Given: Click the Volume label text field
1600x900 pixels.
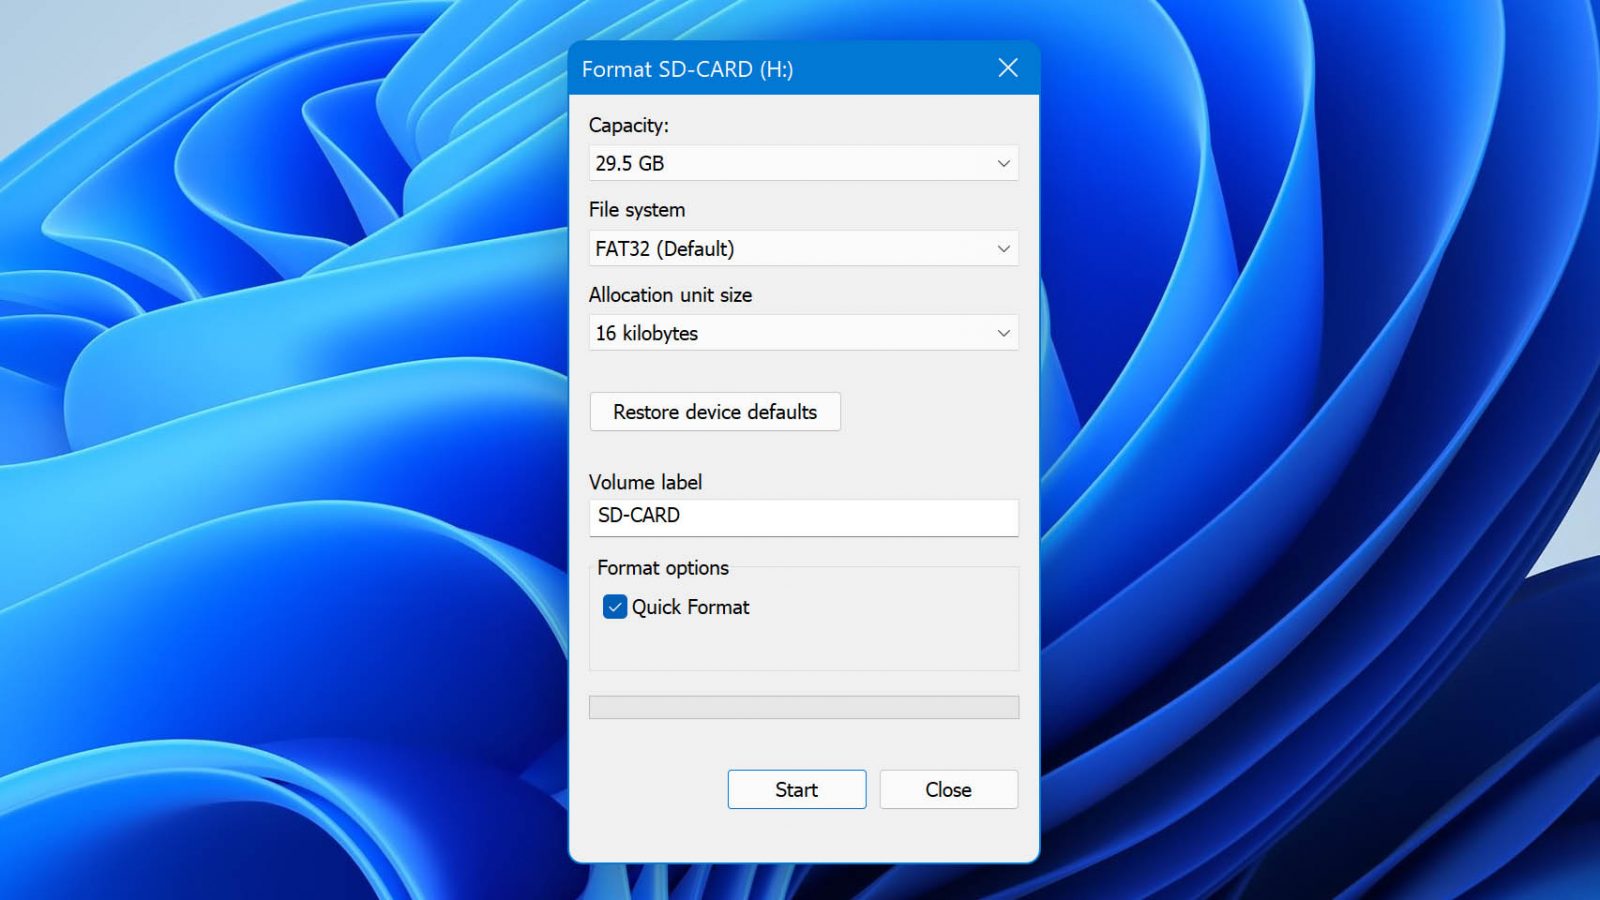Looking at the screenshot, I should (x=803, y=516).
